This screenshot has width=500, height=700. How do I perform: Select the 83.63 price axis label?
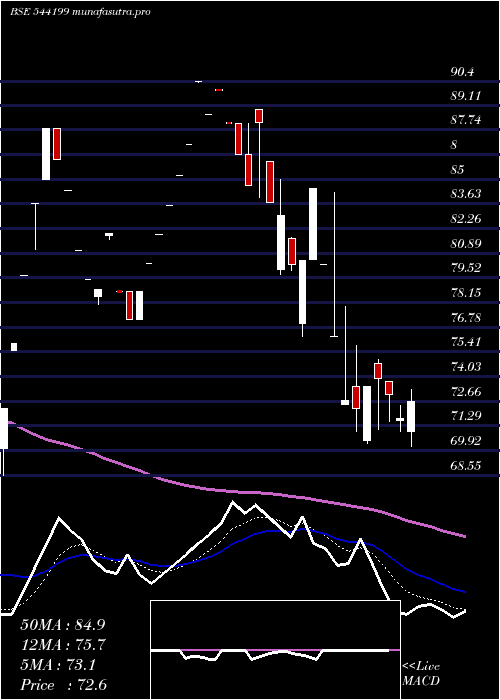(x=466, y=193)
